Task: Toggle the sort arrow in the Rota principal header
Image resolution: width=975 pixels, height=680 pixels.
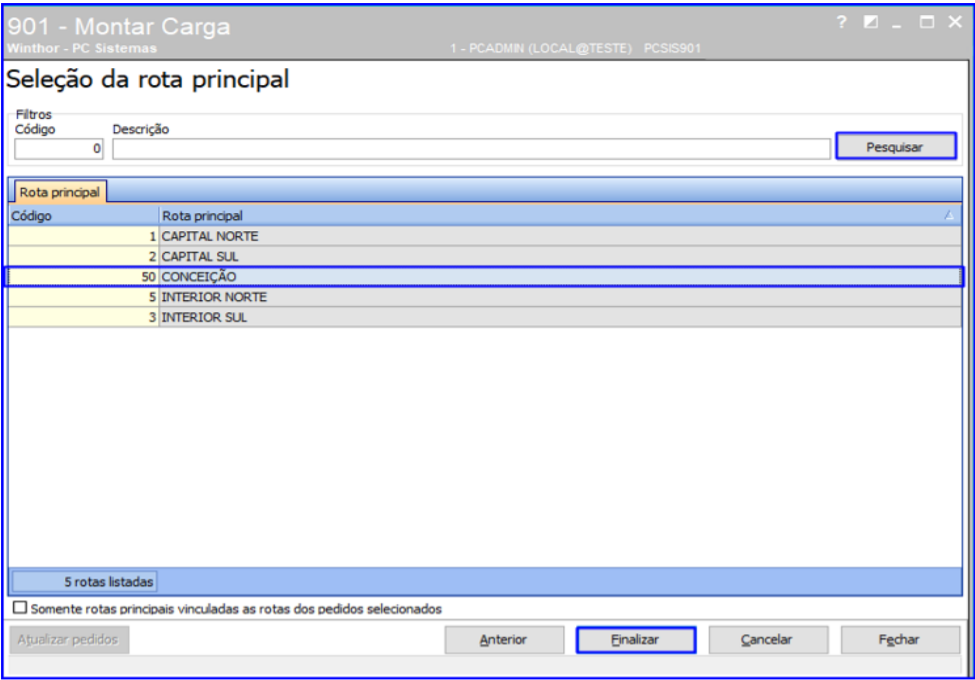Action: (x=948, y=215)
